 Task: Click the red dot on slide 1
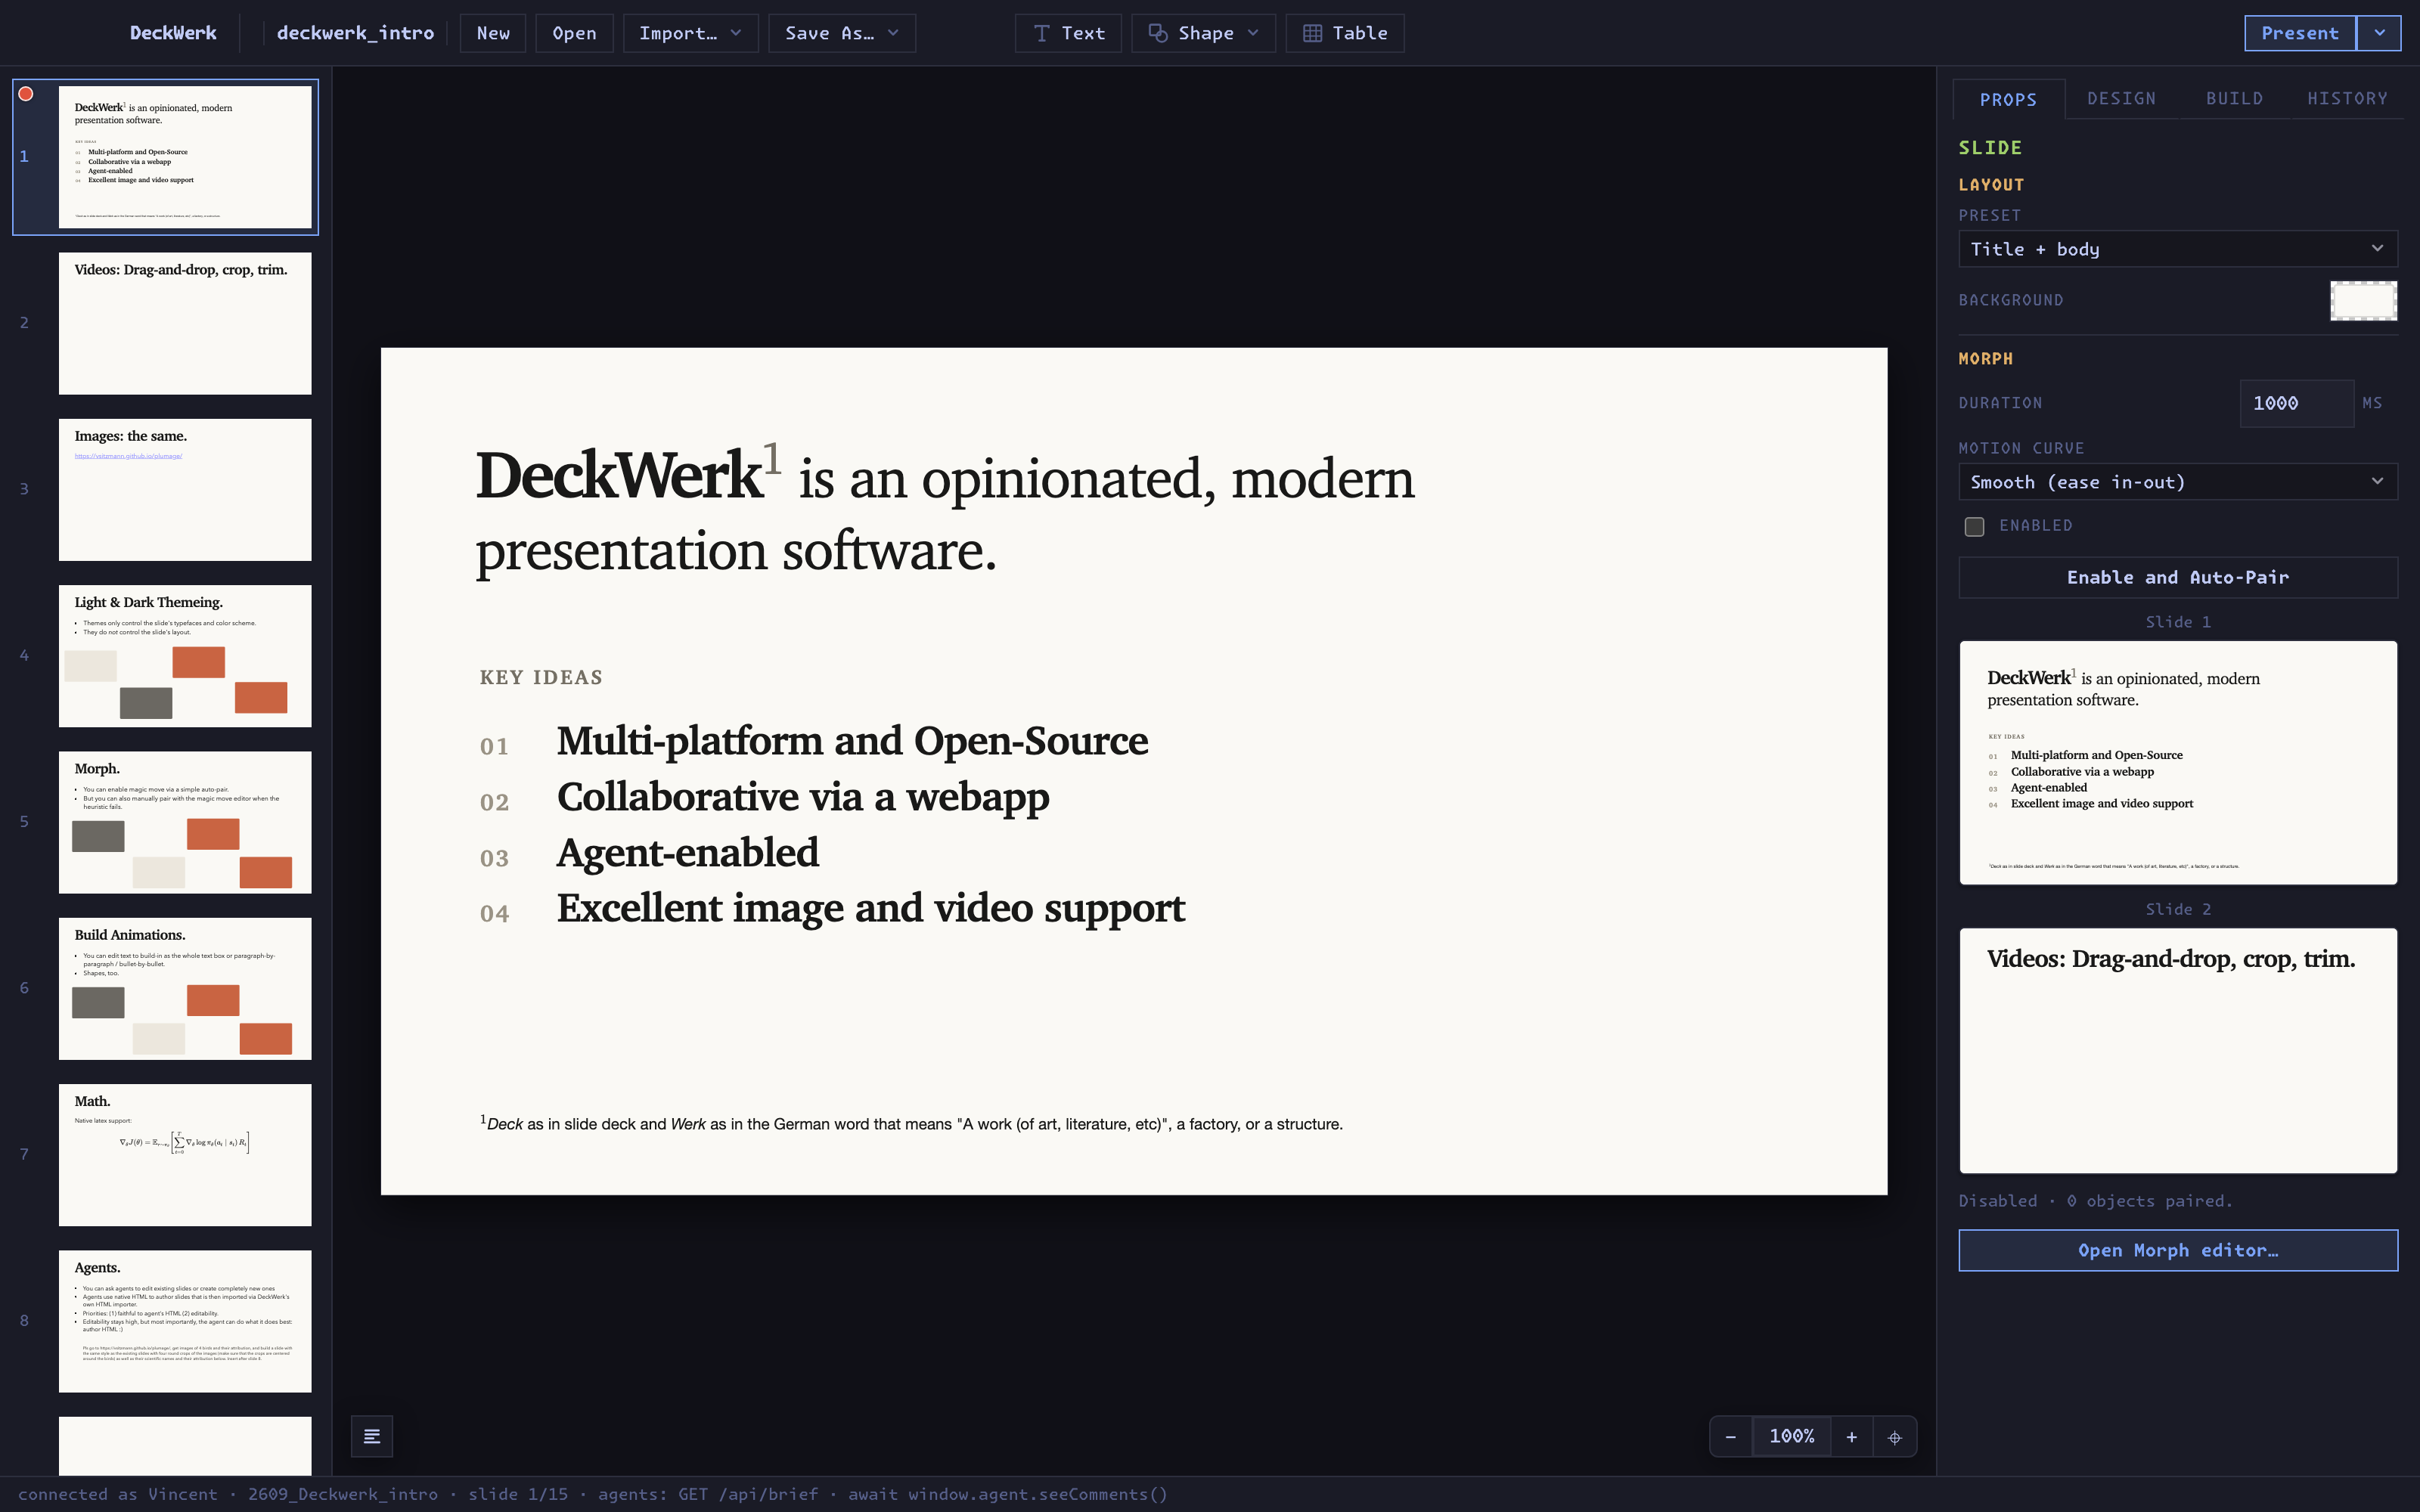(x=26, y=94)
